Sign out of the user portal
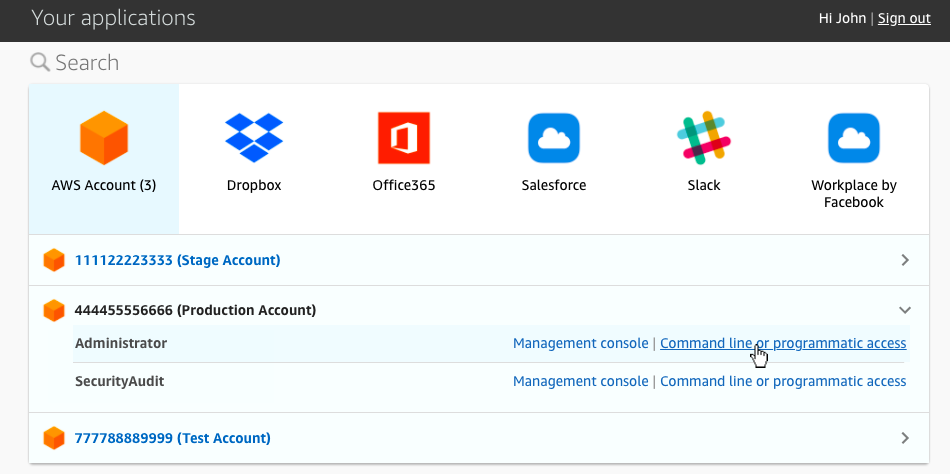Viewport: 950px width, 475px height. 904,19
